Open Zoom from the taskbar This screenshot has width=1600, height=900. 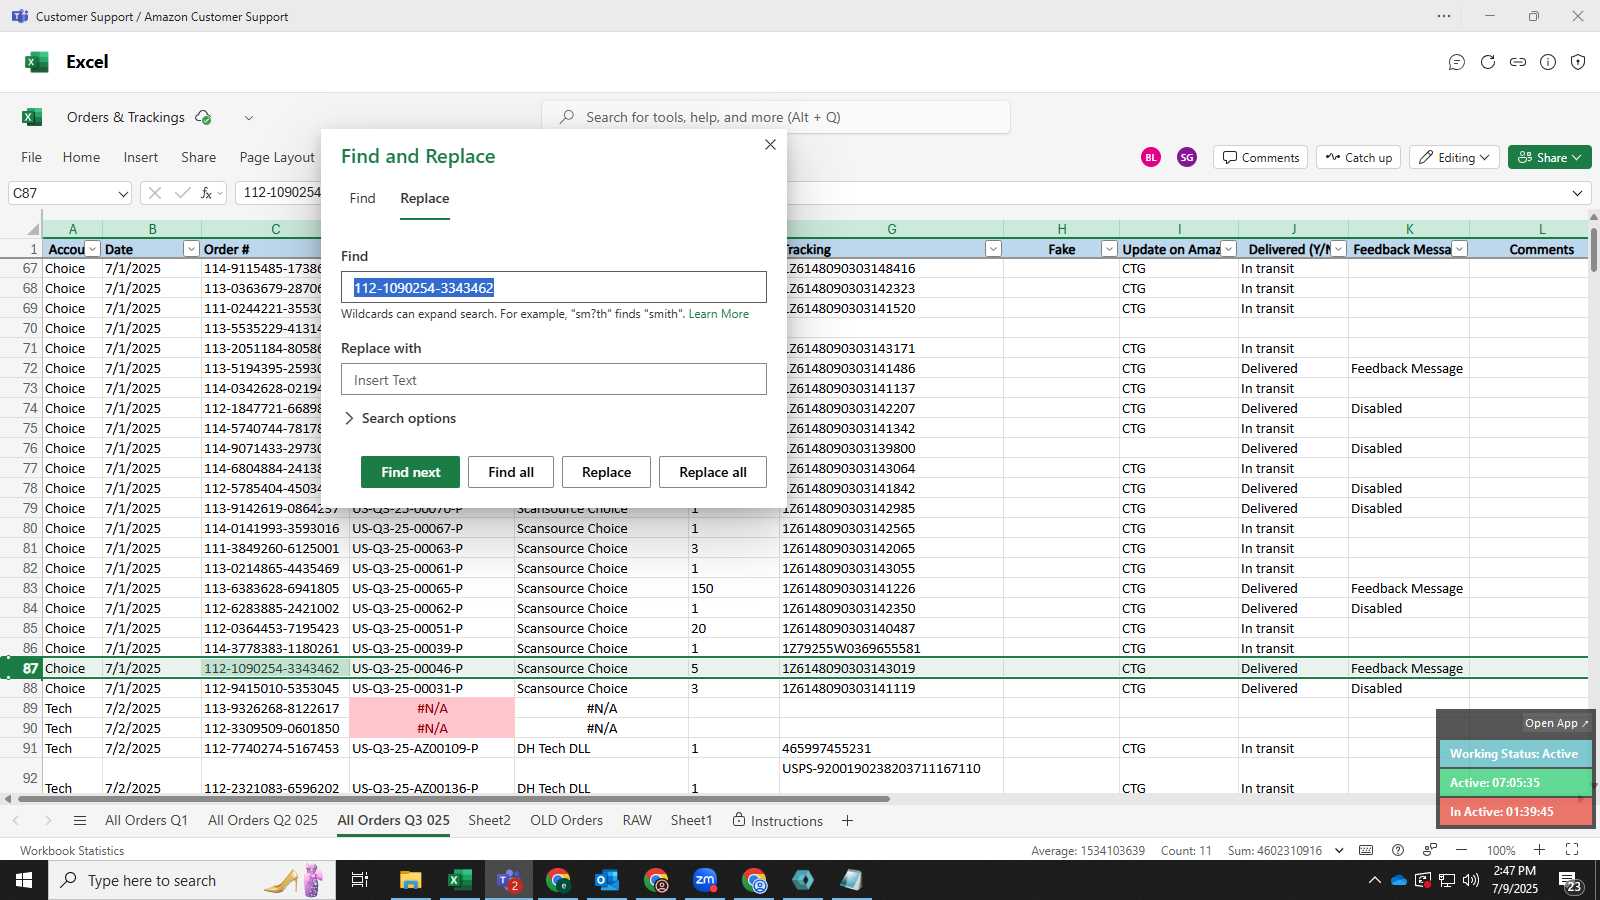(x=705, y=880)
